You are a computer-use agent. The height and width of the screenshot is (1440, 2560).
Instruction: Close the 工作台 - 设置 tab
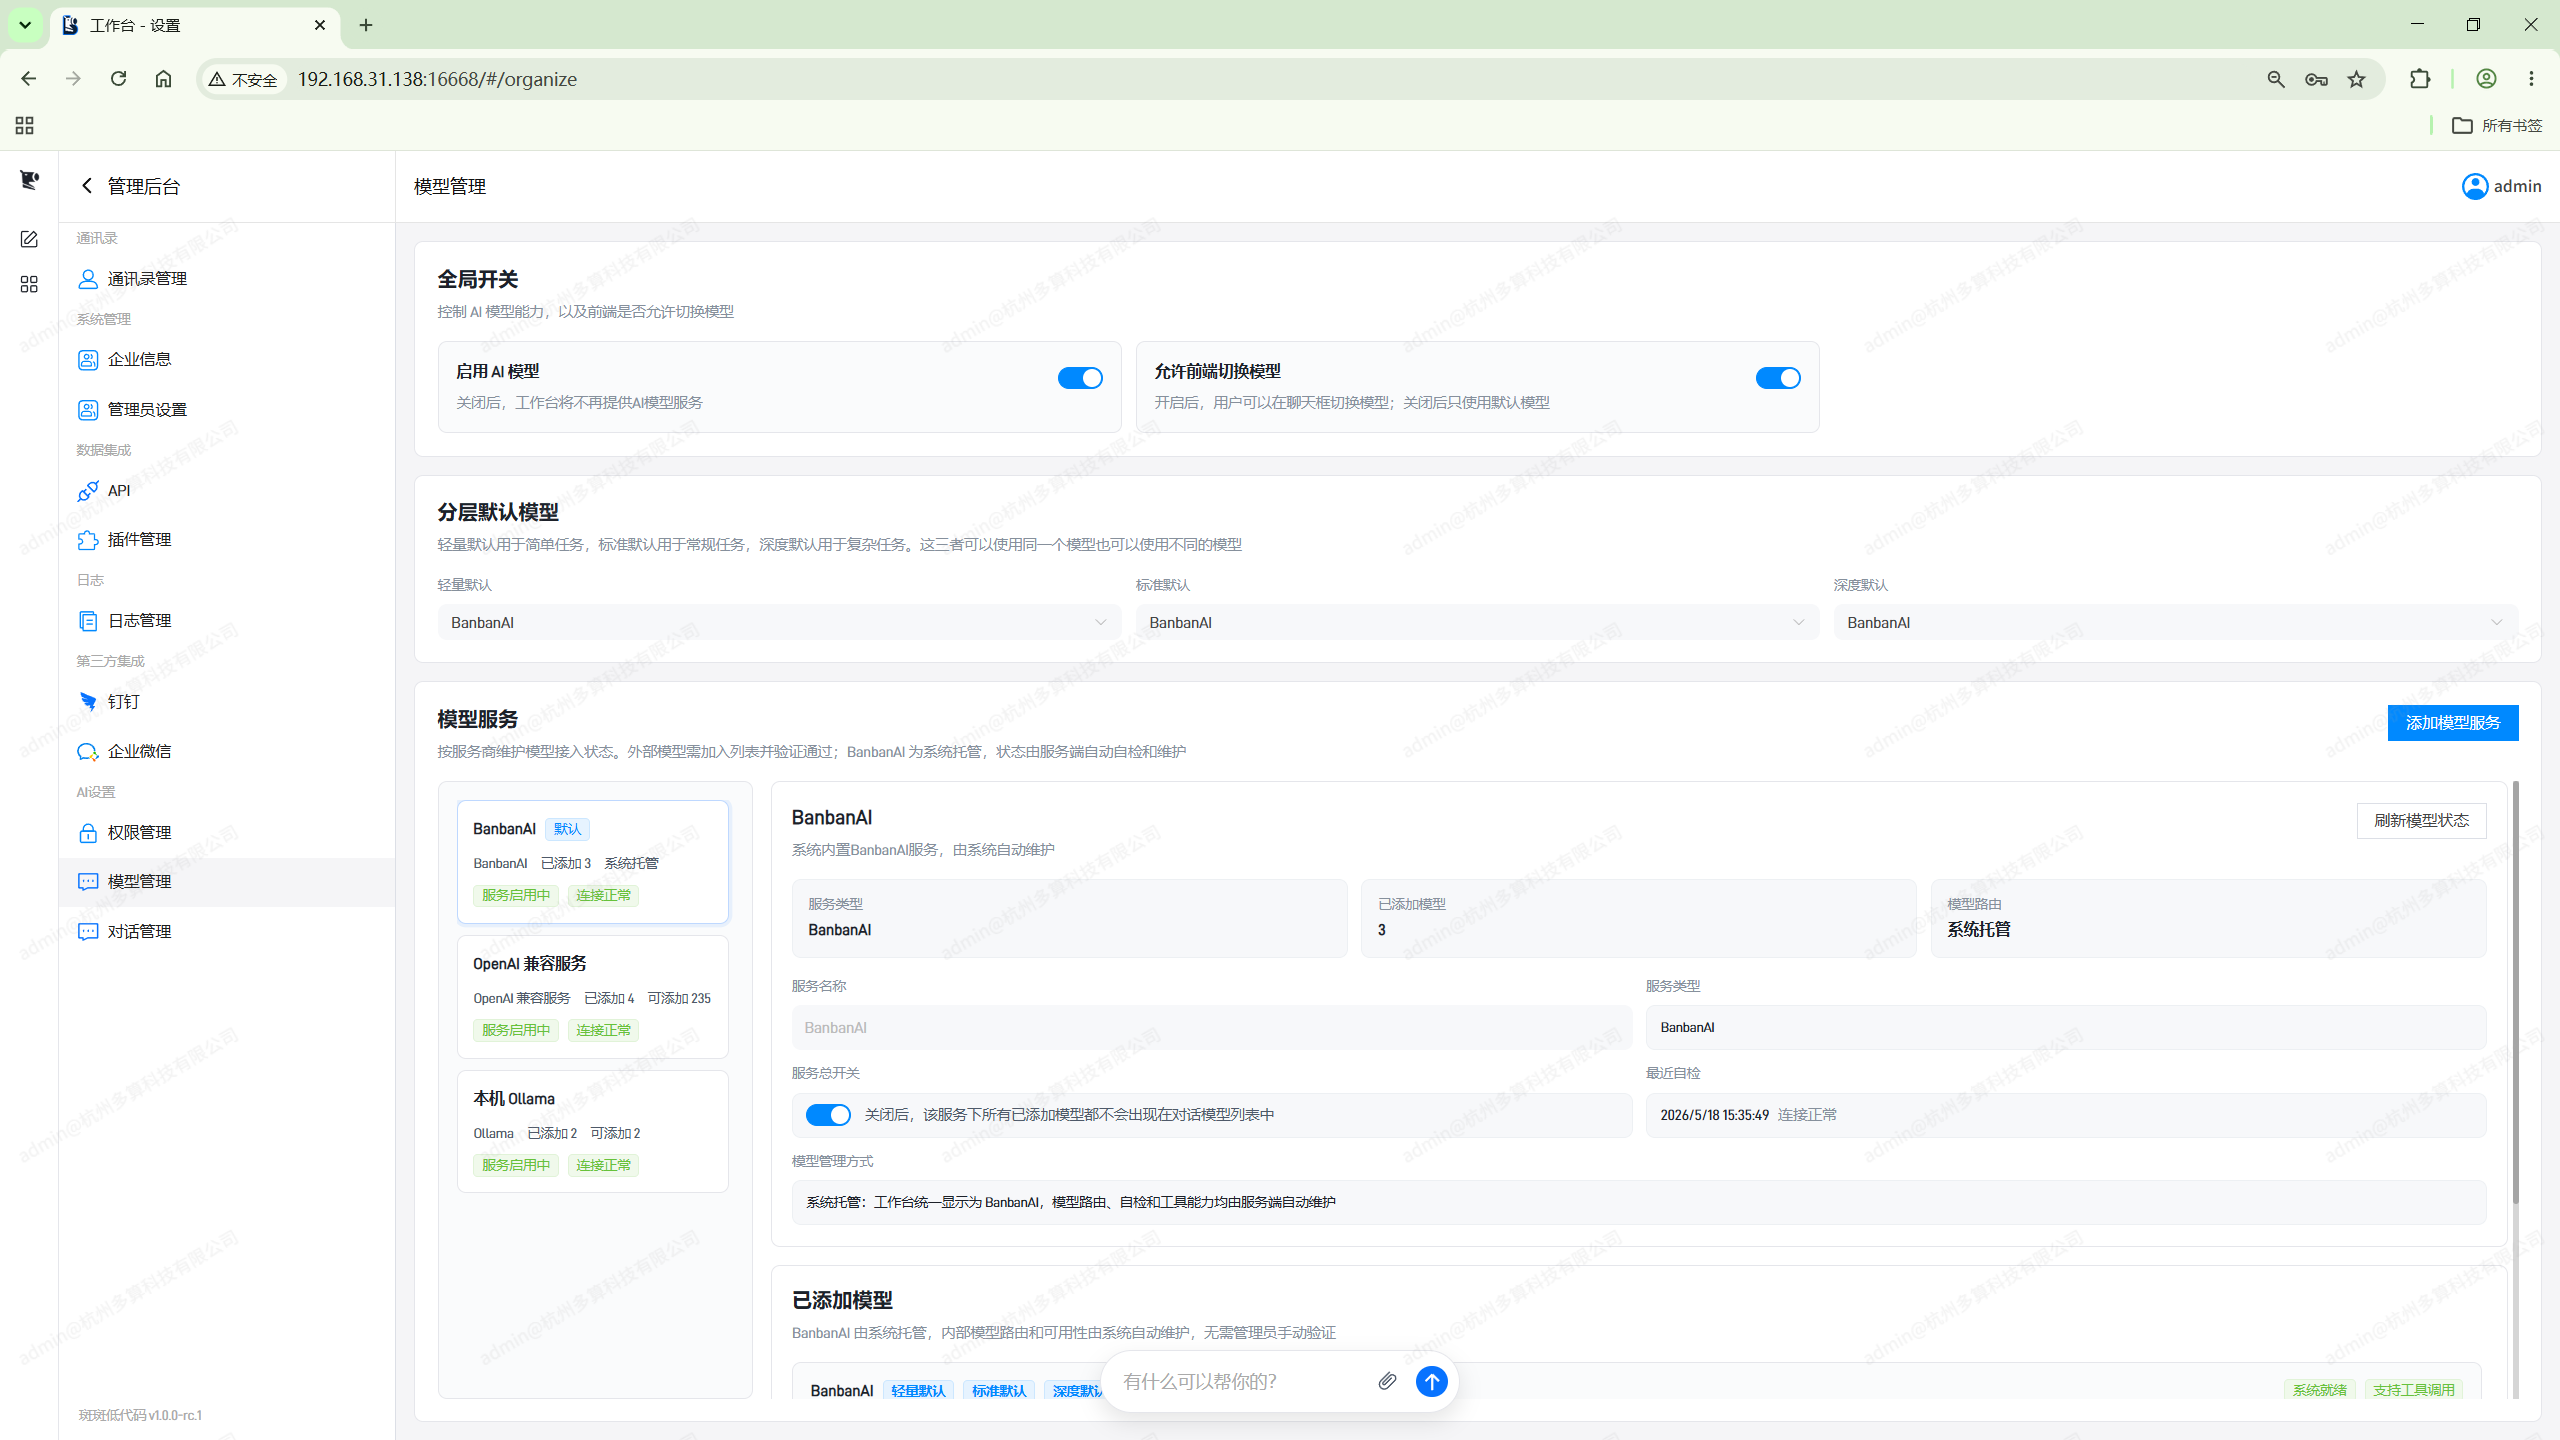point(320,25)
